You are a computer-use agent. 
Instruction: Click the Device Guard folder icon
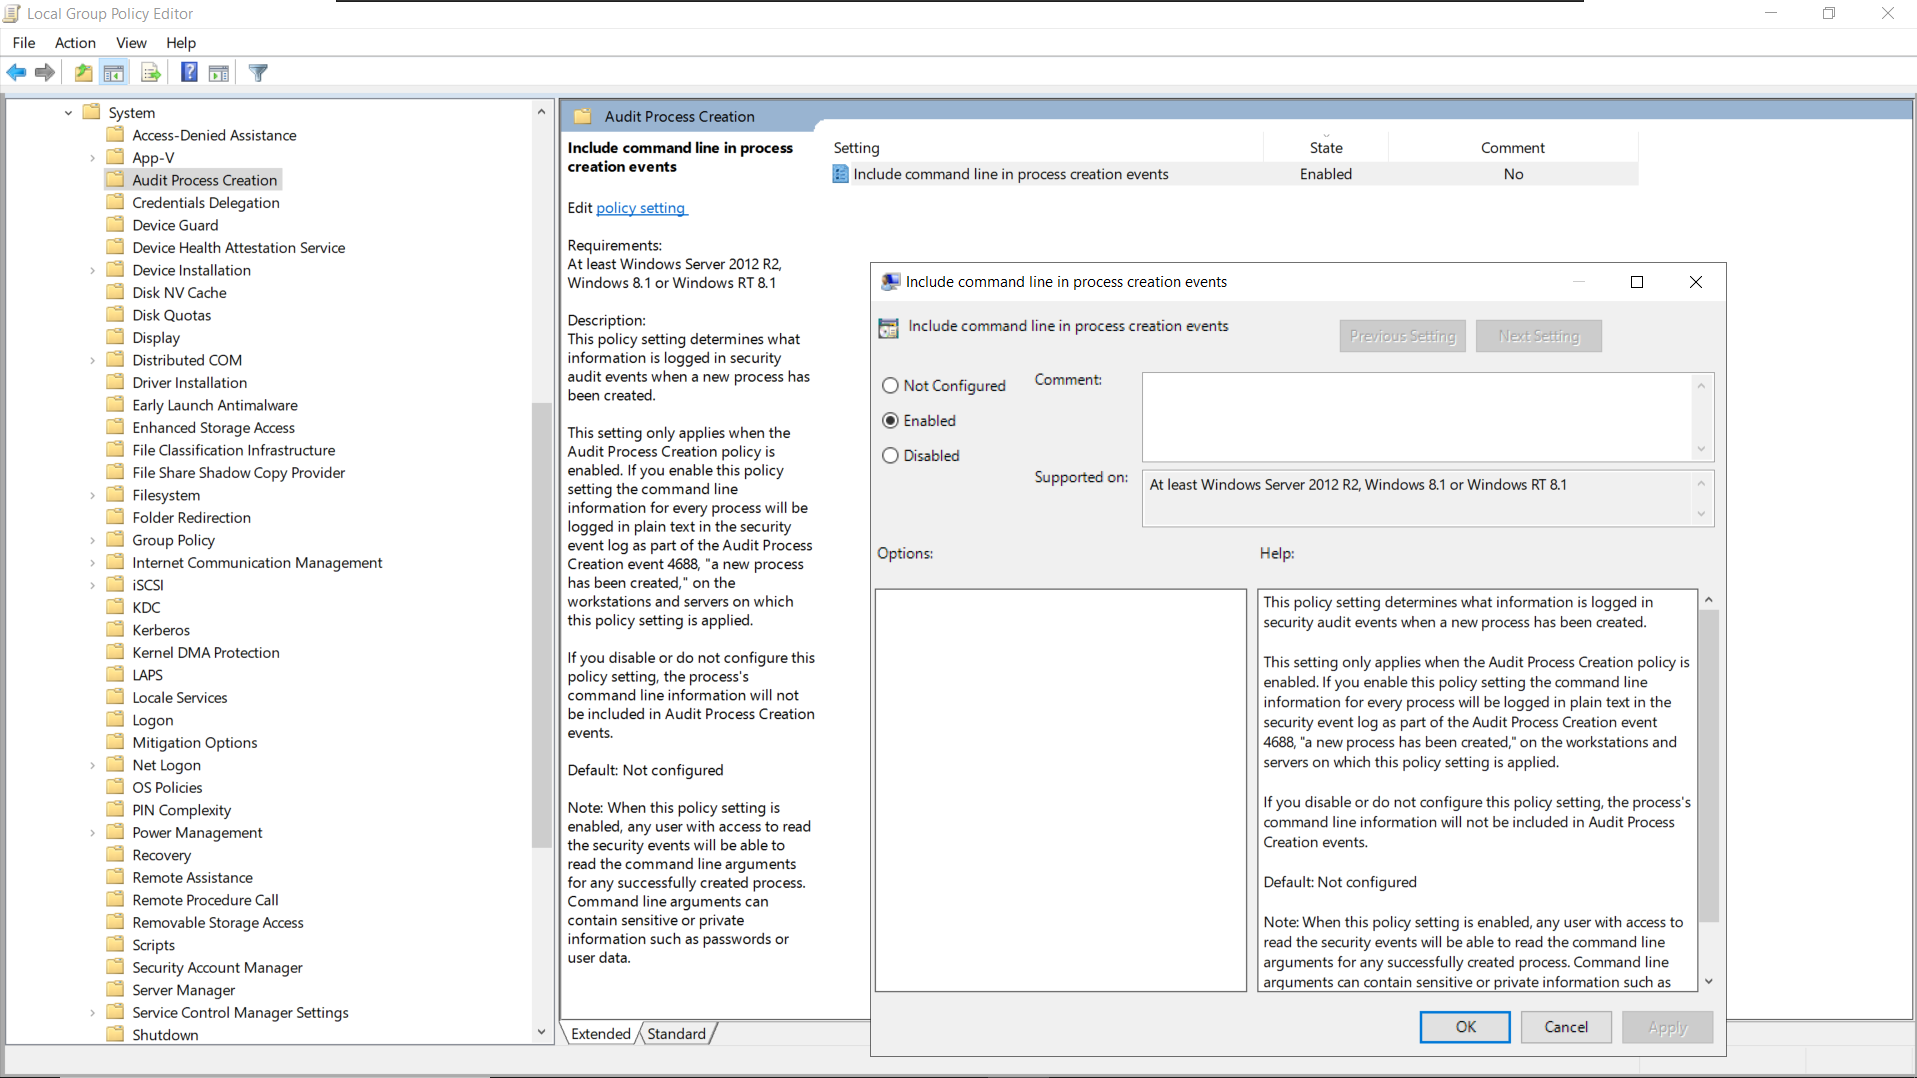116,225
